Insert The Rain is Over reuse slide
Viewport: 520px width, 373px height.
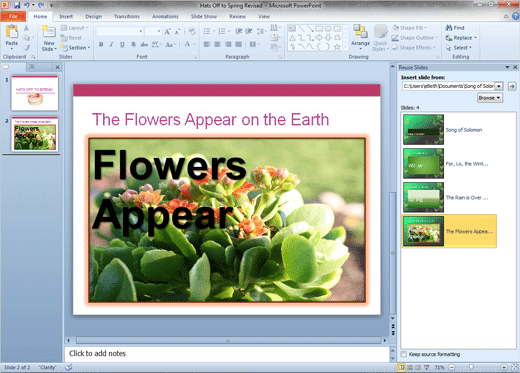point(449,198)
